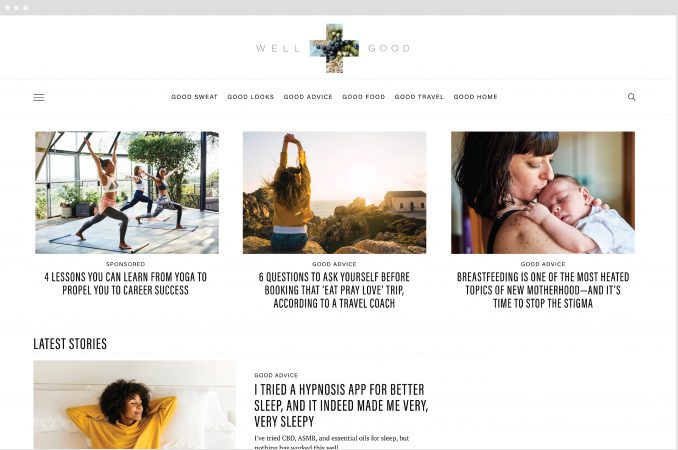Click the Sponsored label under yoga photo
Image resolution: width=678 pixels, height=450 pixels.
click(125, 264)
